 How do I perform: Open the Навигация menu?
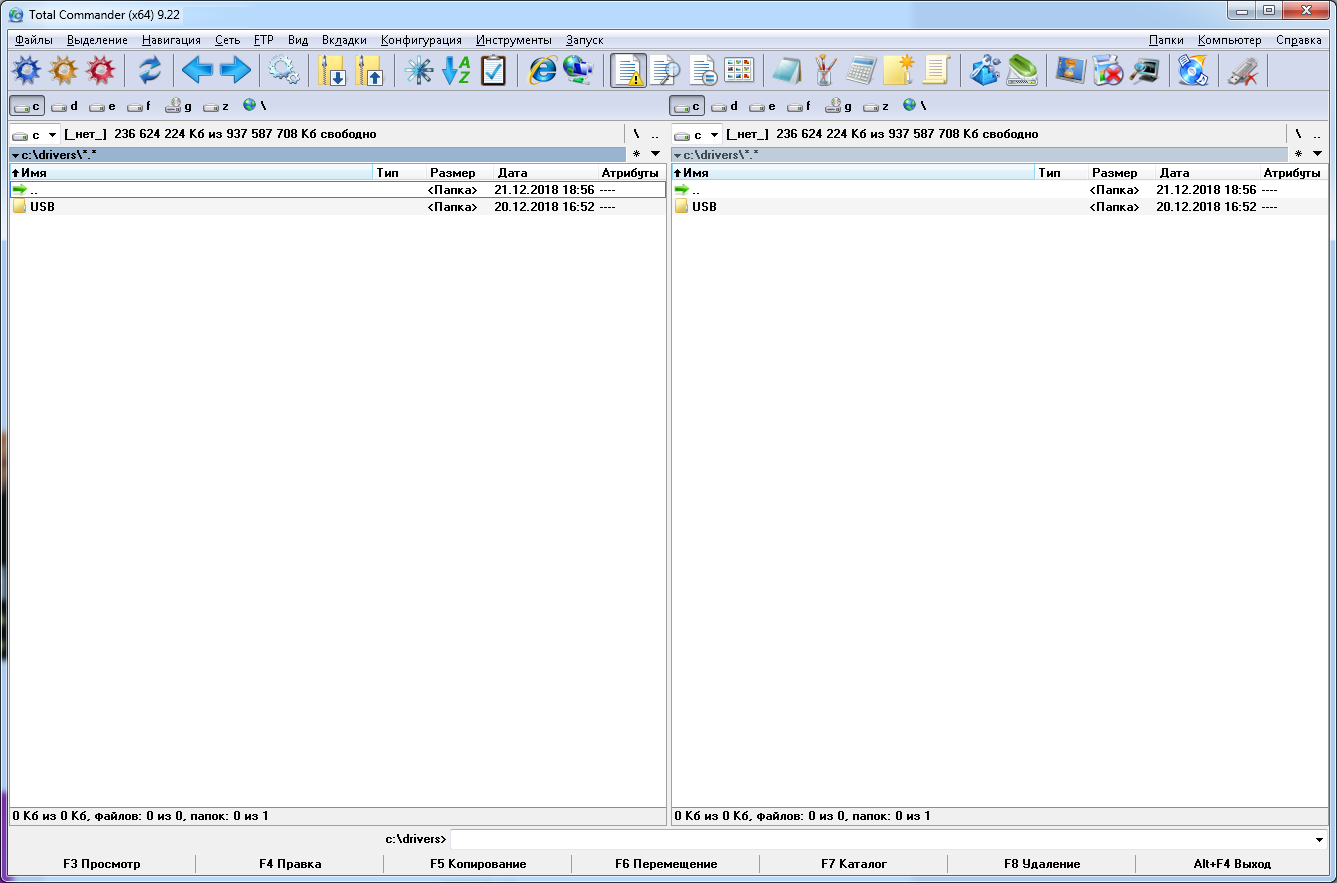(171, 40)
